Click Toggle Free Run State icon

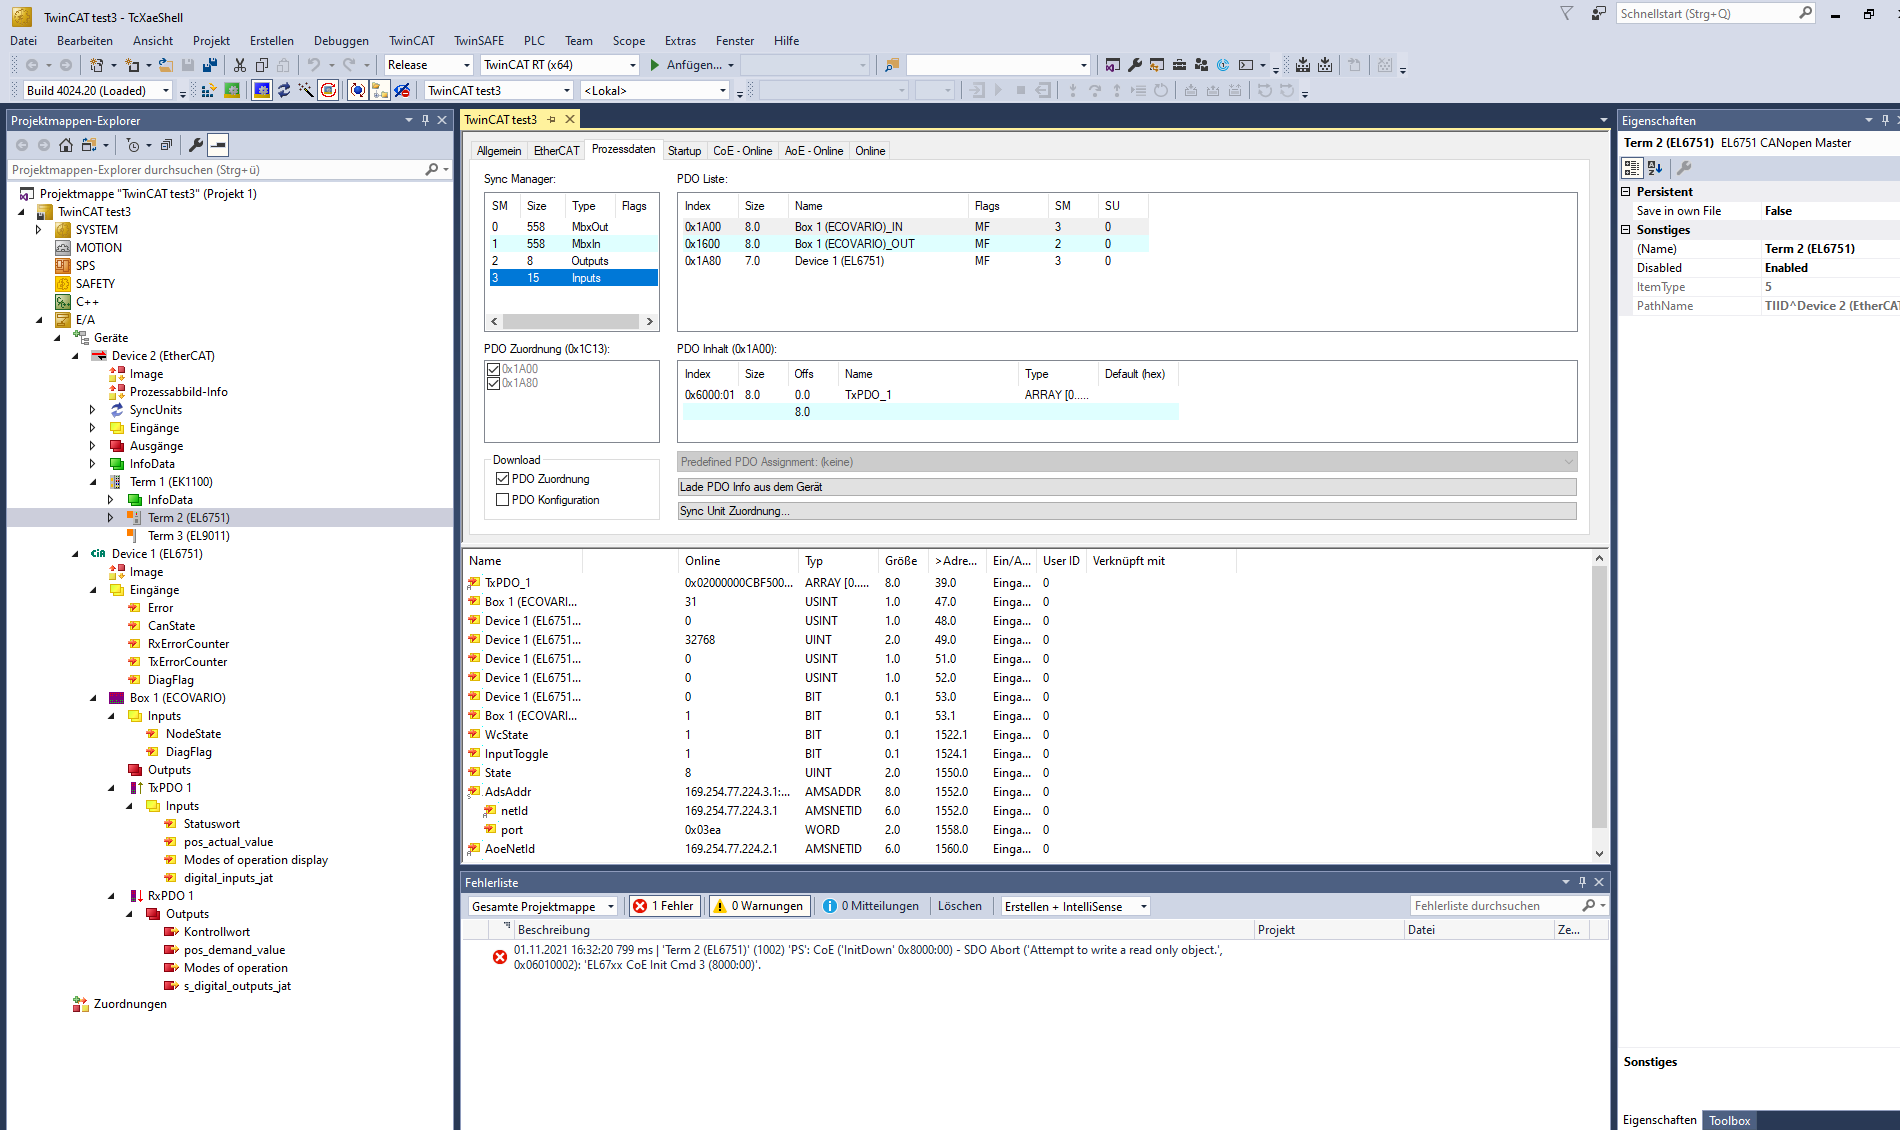(x=328, y=90)
